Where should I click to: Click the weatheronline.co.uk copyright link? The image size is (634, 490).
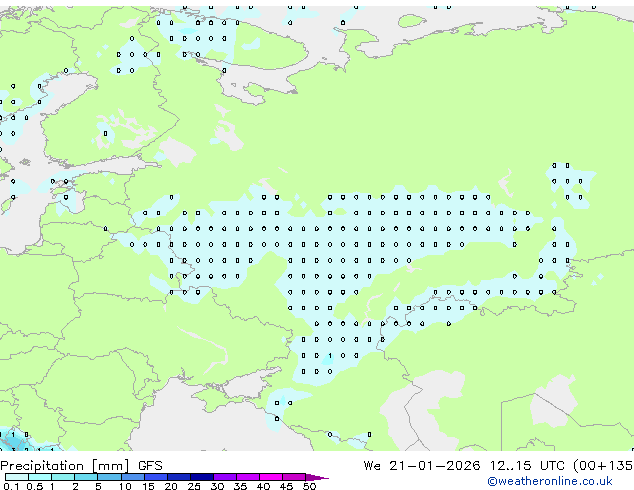(550, 481)
